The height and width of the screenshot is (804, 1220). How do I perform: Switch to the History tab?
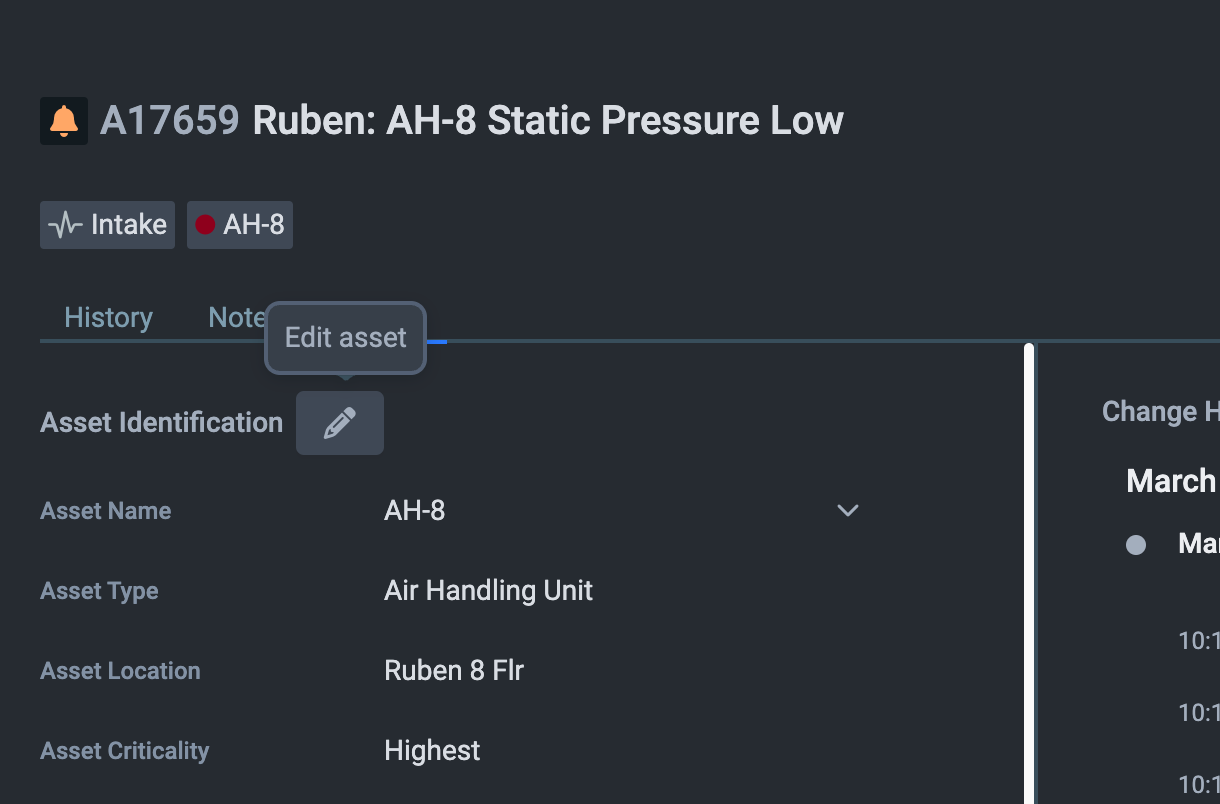tap(108, 318)
